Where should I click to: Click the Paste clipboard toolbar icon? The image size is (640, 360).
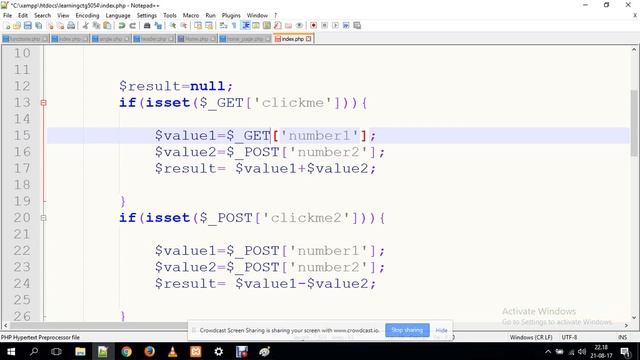pyautogui.click(x=107, y=25)
